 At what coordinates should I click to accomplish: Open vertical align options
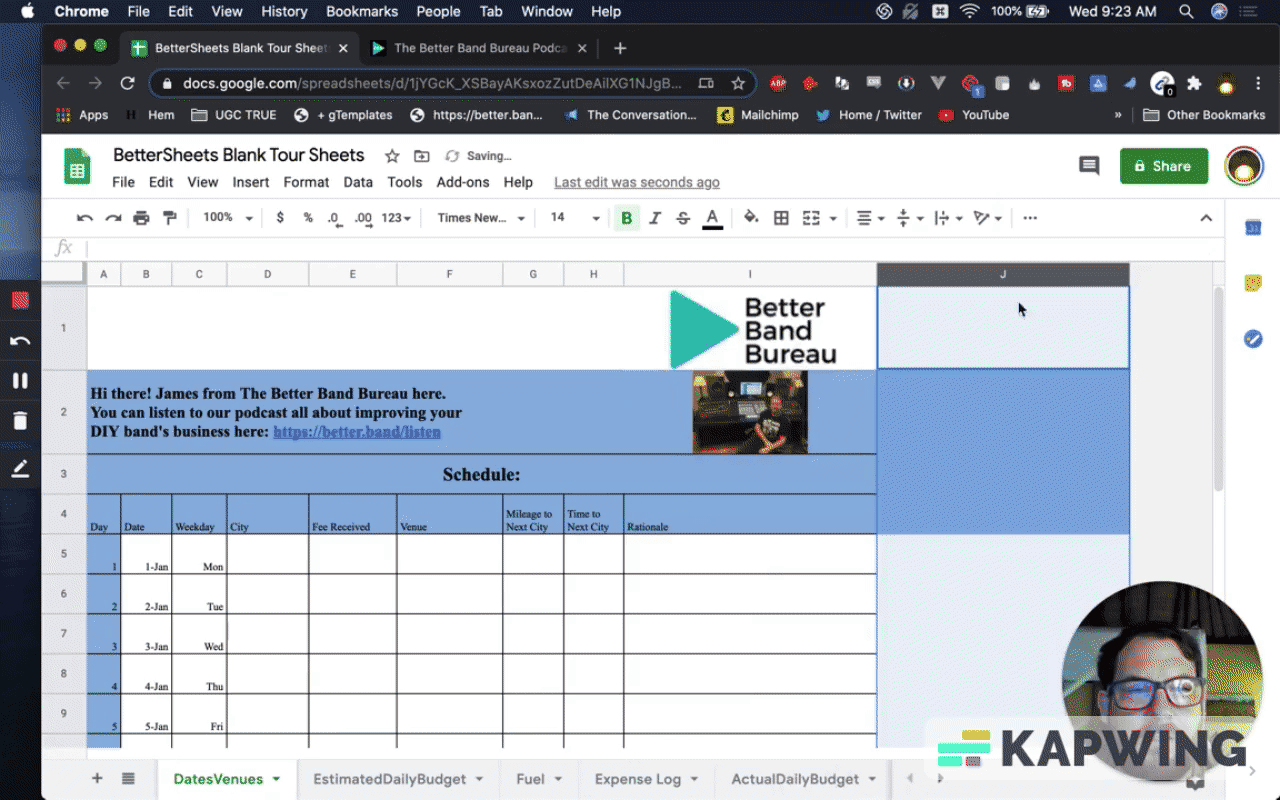909,218
